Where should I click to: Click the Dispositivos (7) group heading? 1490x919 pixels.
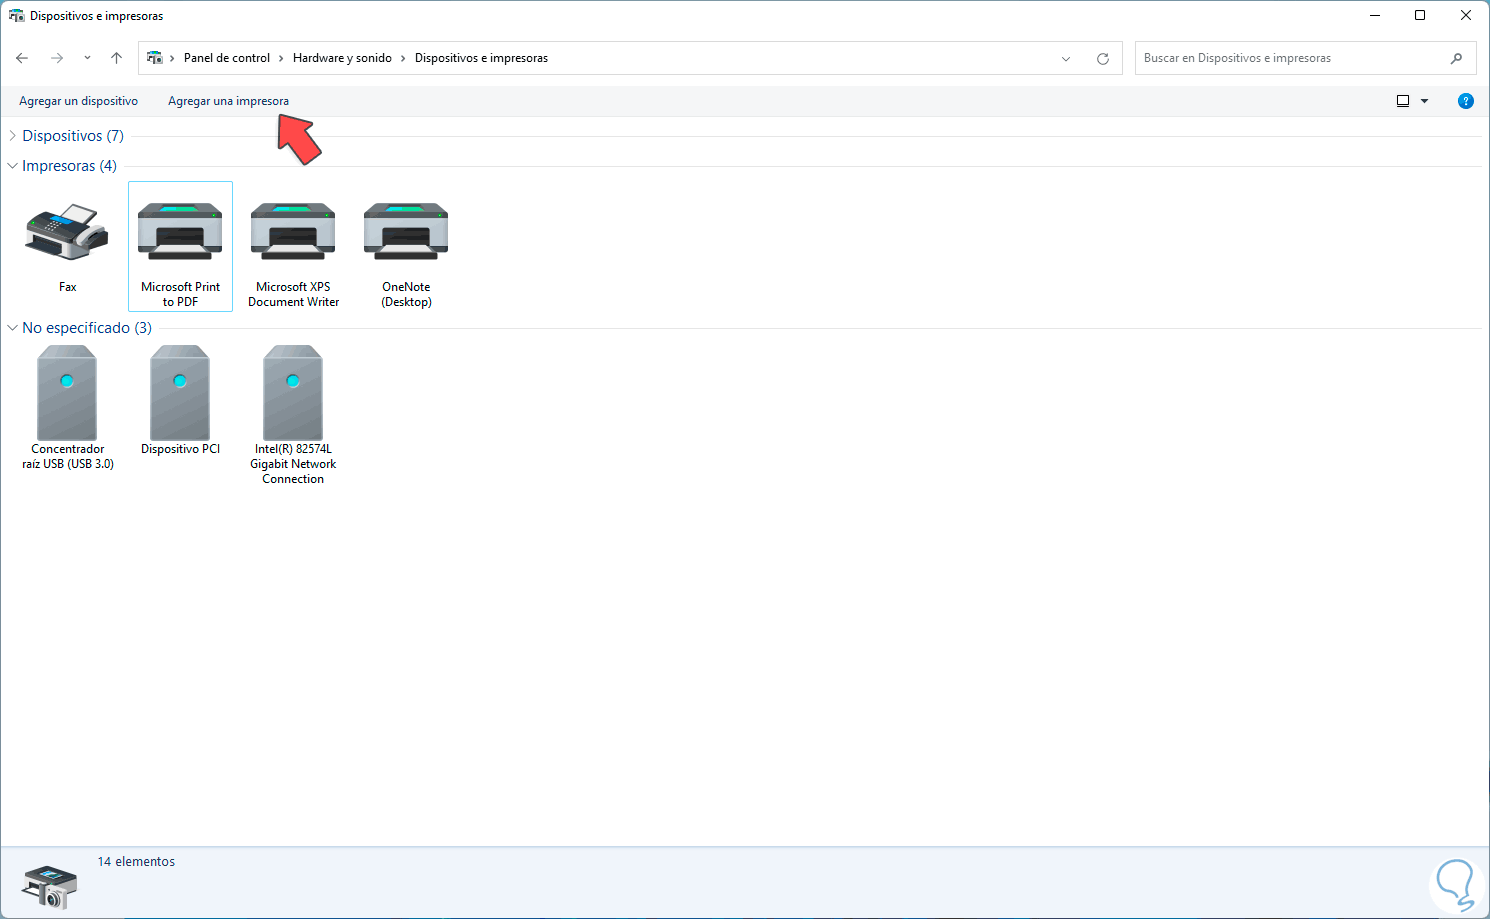coord(73,136)
